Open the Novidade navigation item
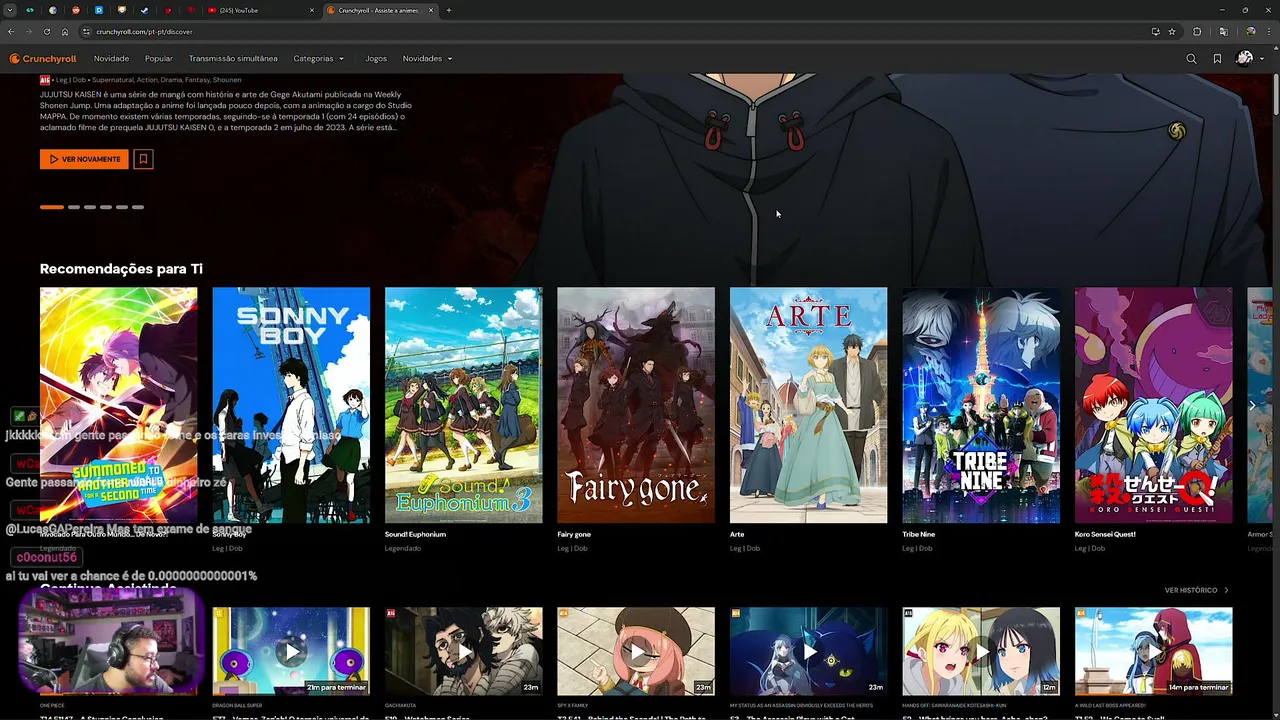 coord(111,59)
